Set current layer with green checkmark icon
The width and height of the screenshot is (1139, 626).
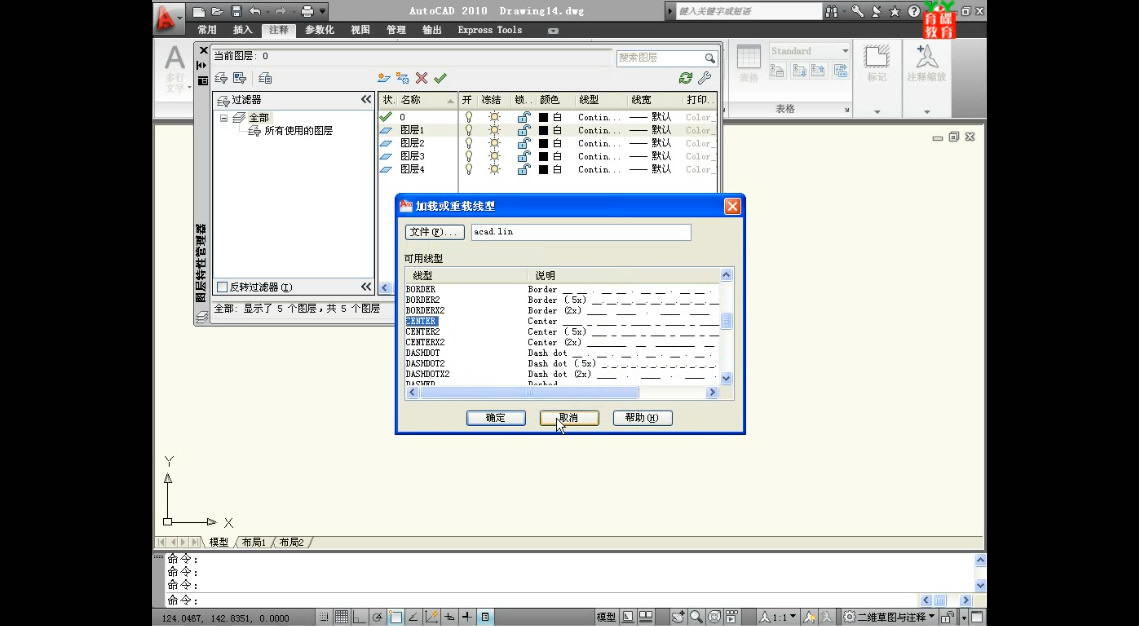(440, 78)
